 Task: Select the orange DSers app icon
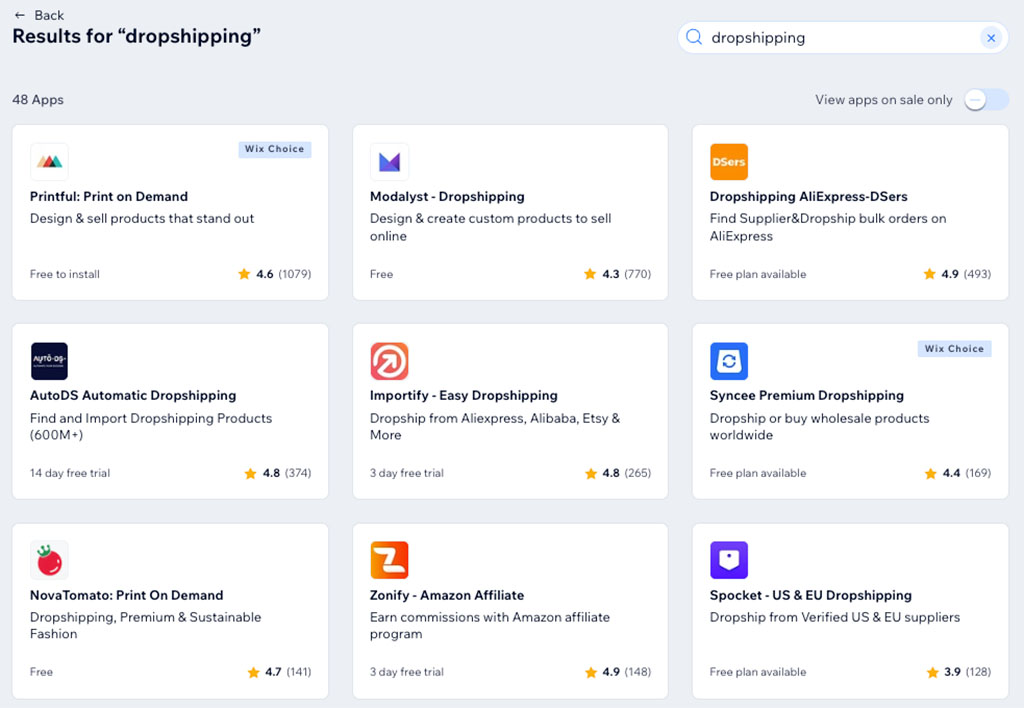pos(729,161)
